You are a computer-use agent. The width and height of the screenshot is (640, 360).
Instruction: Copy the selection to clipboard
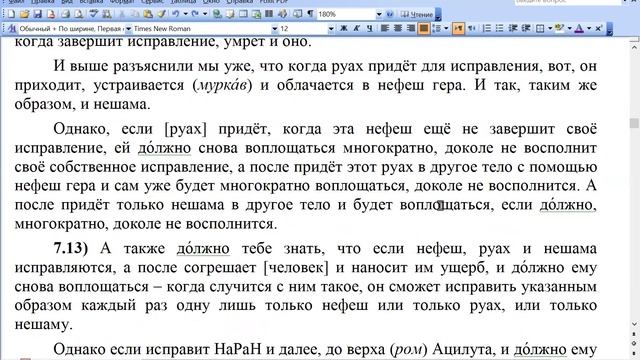(135, 14)
